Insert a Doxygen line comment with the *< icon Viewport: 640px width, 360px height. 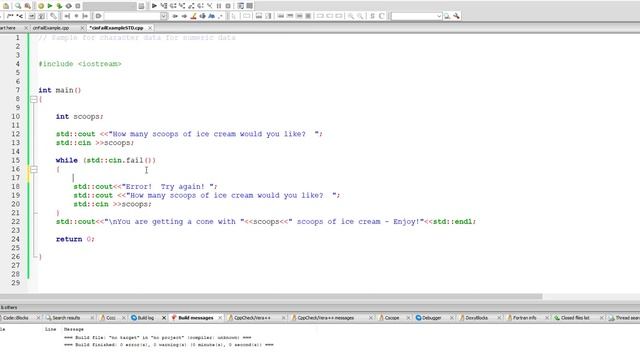20,16
